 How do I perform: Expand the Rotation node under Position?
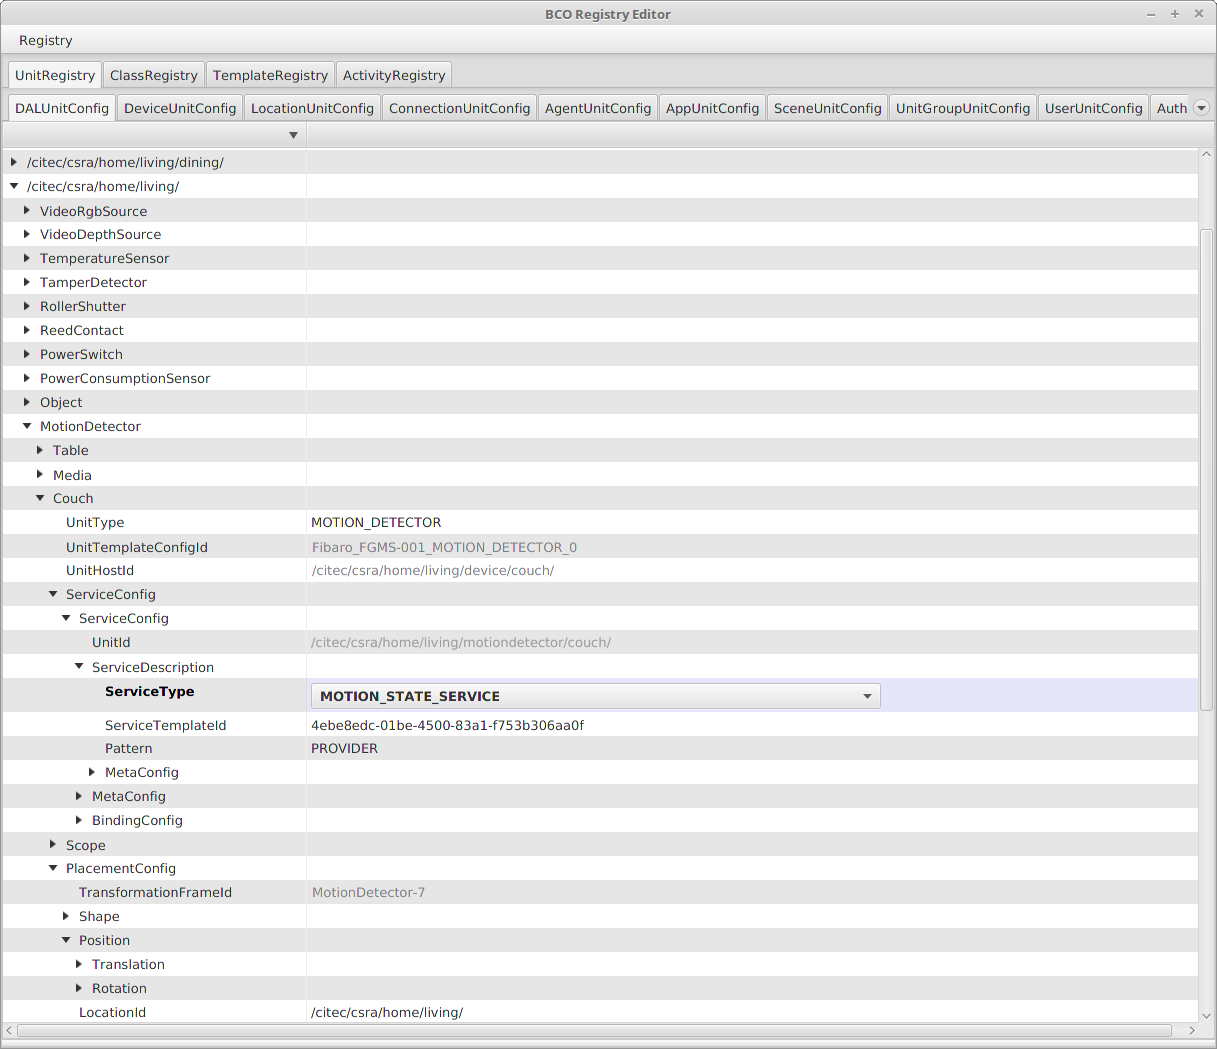point(79,988)
